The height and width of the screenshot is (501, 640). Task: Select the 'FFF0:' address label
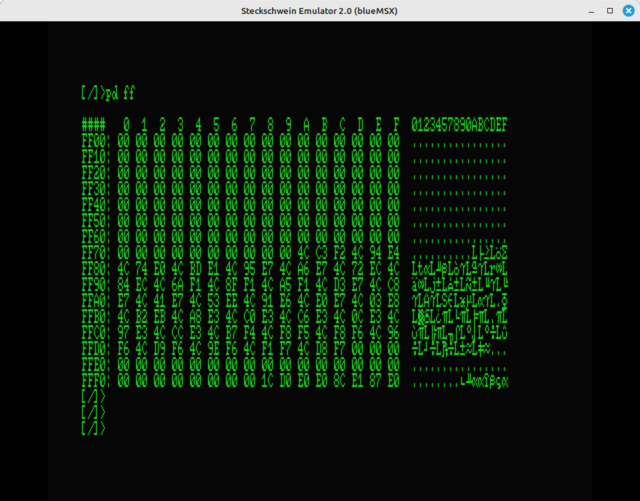(96, 381)
